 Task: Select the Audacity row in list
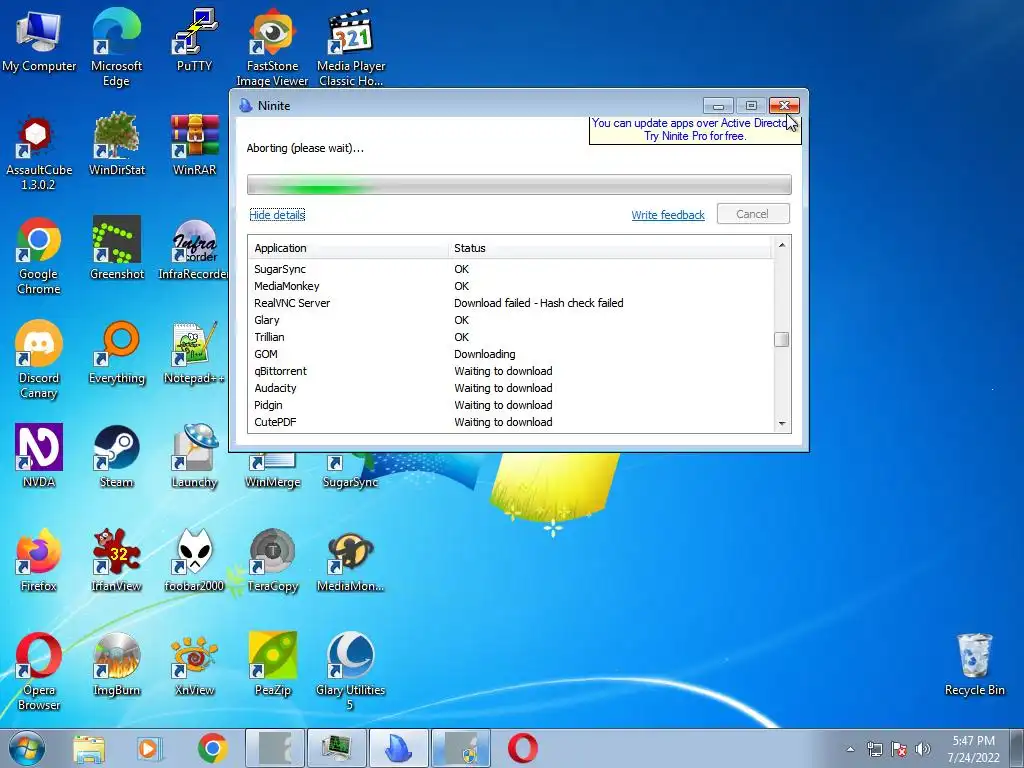[511, 388]
